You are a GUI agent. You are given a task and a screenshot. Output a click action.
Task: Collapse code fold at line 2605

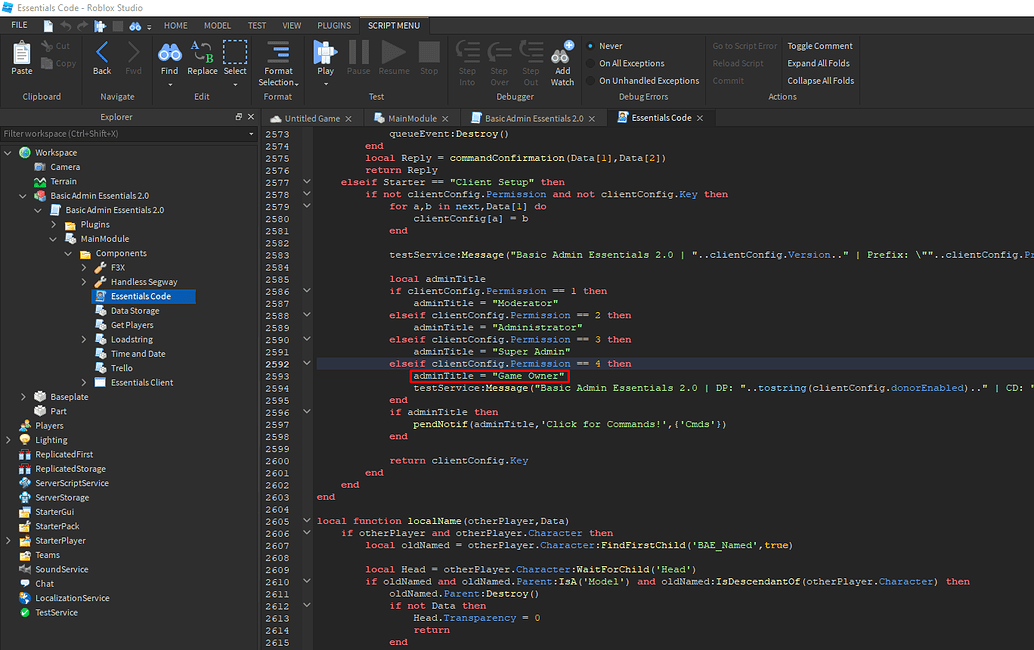307,520
